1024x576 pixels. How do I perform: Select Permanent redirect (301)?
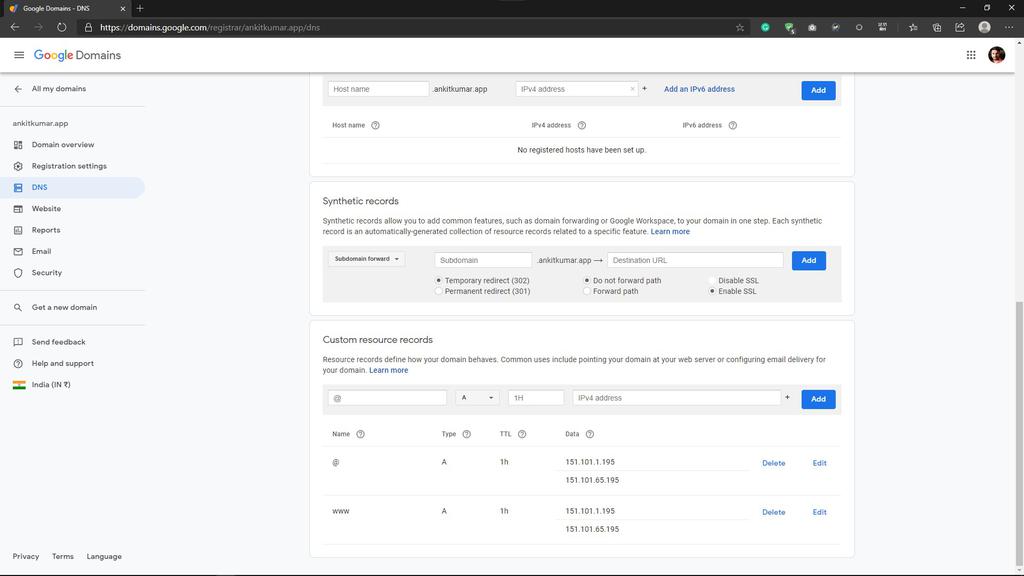(x=439, y=291)
